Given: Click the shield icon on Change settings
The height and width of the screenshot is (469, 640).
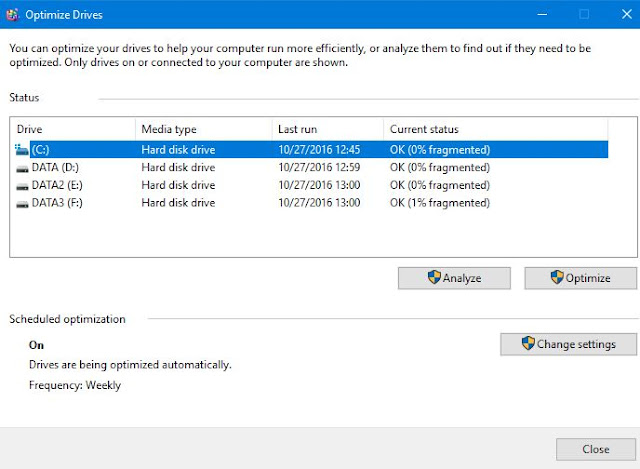Looking at the screenshot, I should 528,343.
